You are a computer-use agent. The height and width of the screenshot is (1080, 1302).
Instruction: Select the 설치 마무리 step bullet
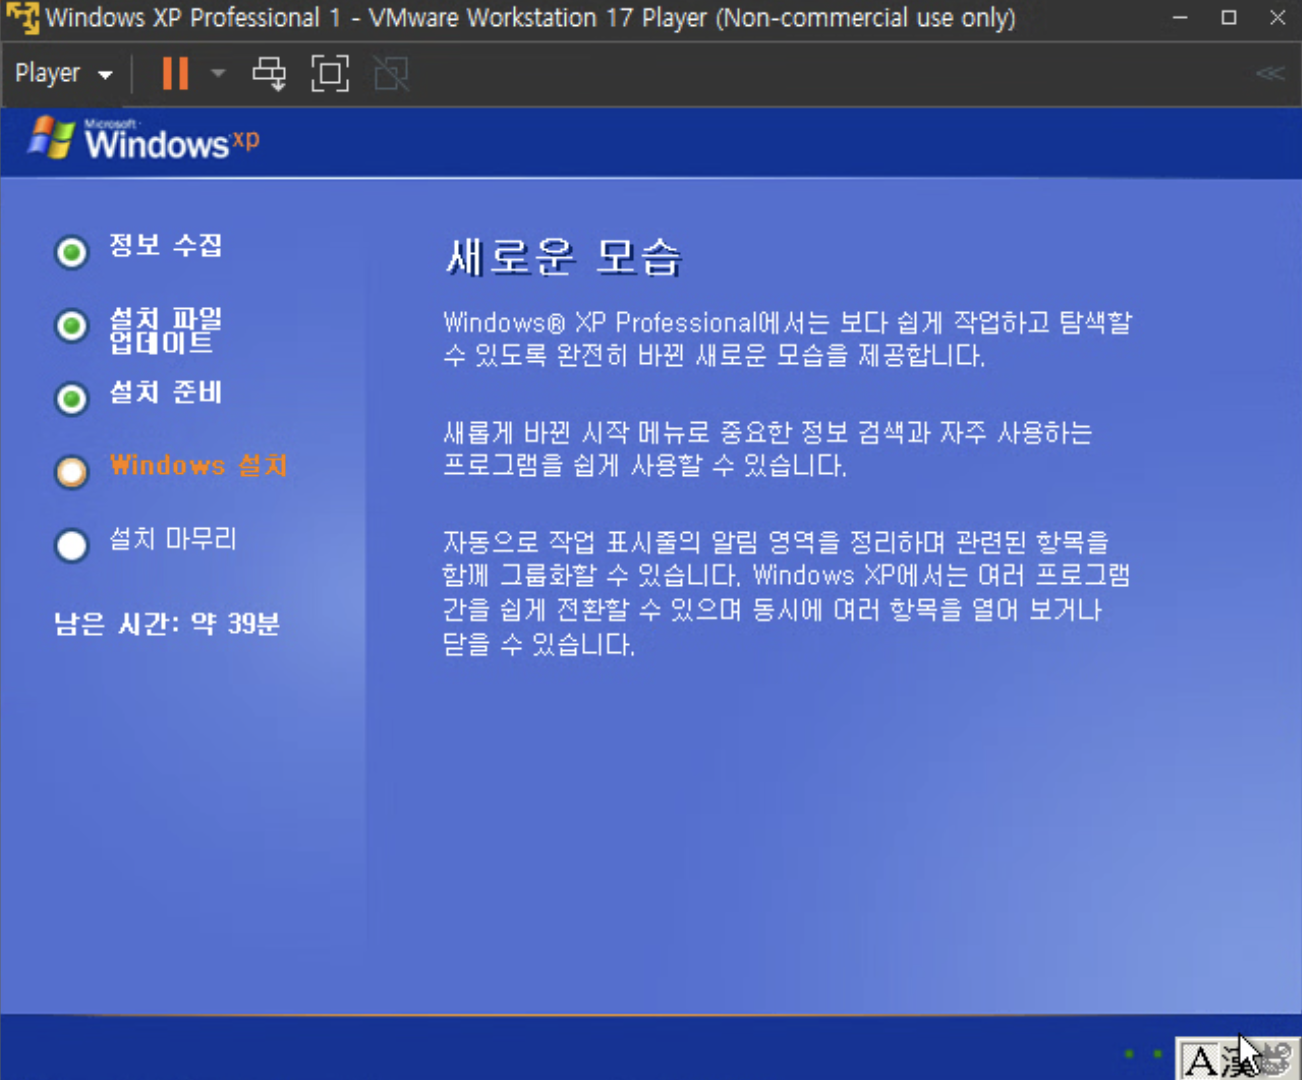(71, 545)
